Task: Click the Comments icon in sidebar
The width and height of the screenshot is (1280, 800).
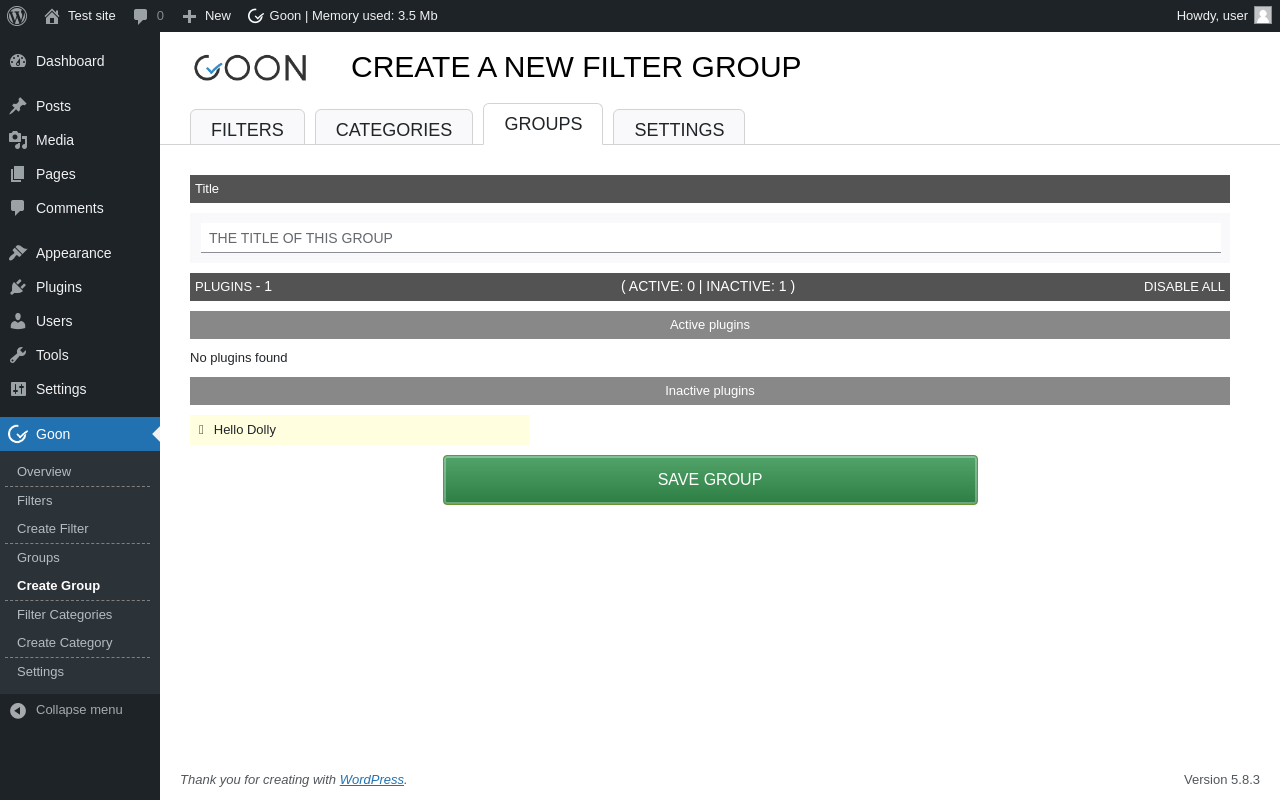Action: tap(18, 208)
